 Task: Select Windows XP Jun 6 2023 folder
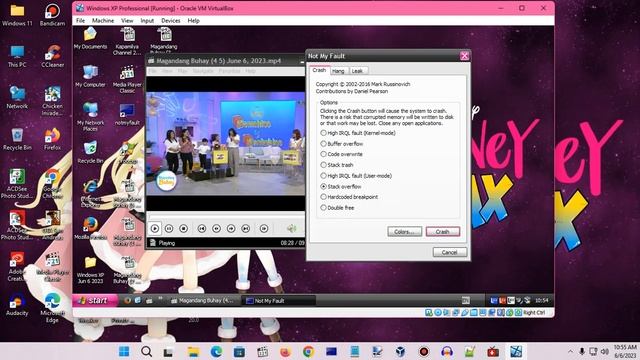pos(90,270)
